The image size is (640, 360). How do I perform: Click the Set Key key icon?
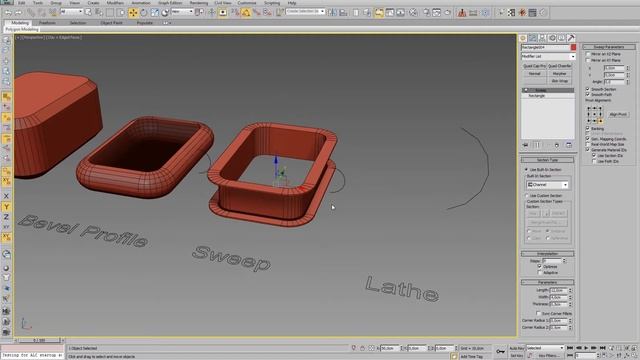tap(500, 351)
